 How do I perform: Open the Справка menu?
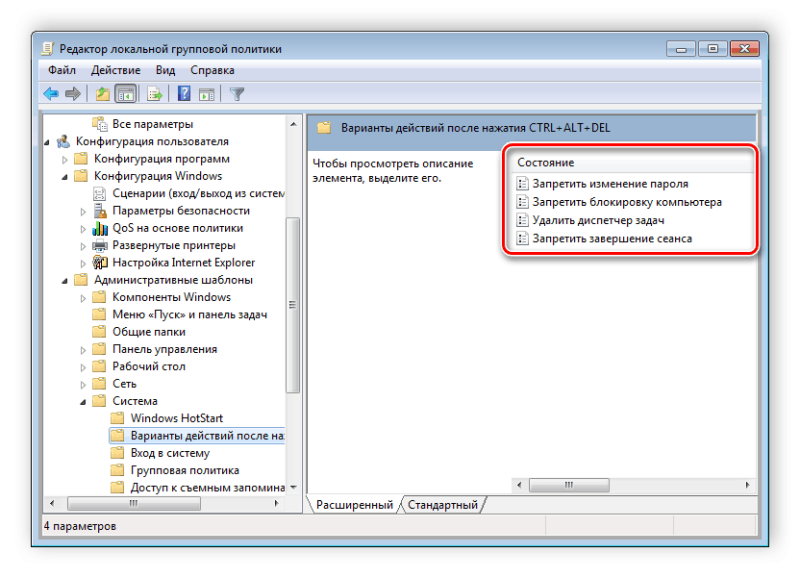point(212,70)
